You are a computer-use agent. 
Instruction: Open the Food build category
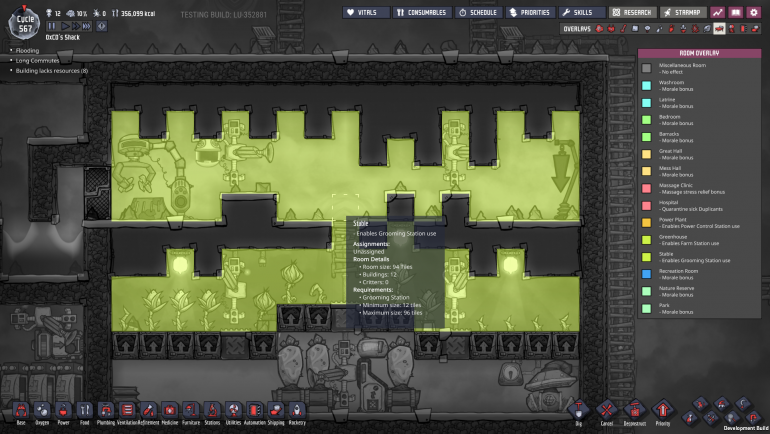click(x=84, y=411)
